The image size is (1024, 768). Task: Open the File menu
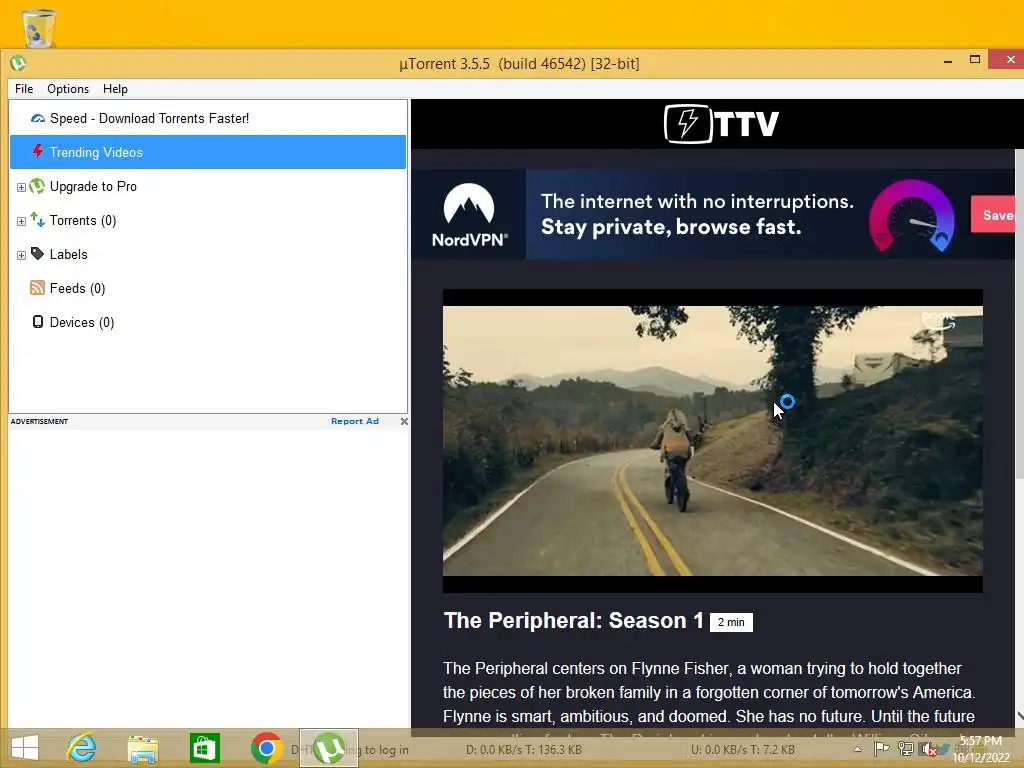[x=24, y=89]
